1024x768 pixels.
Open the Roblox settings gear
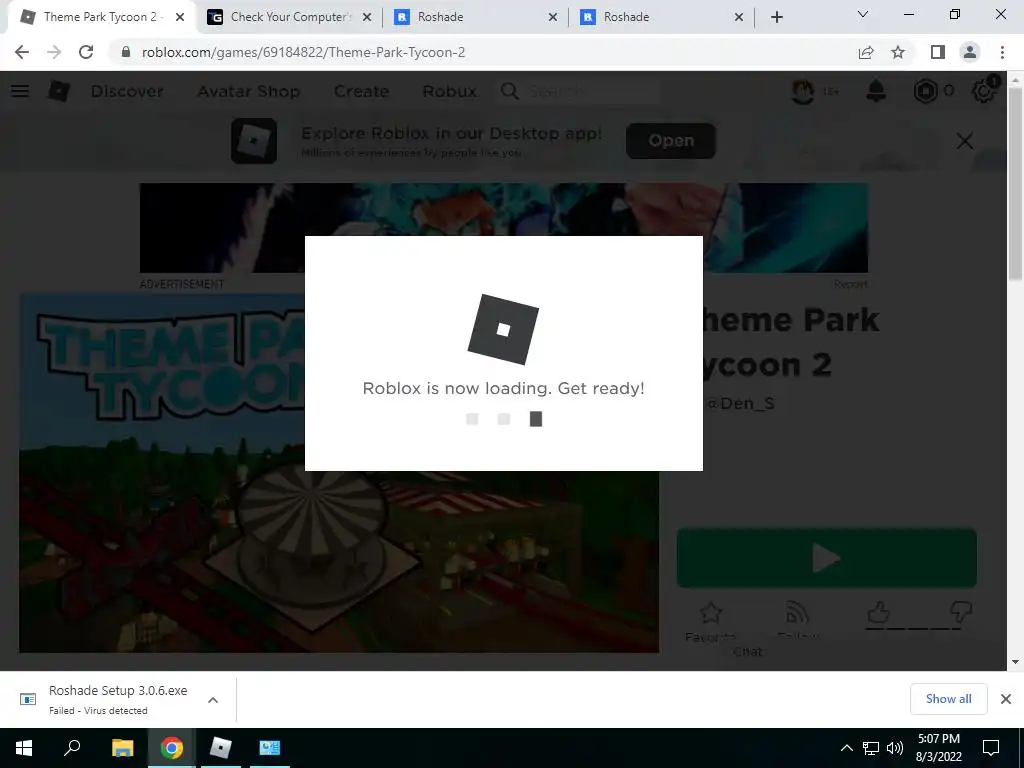[x=983, y=91]
